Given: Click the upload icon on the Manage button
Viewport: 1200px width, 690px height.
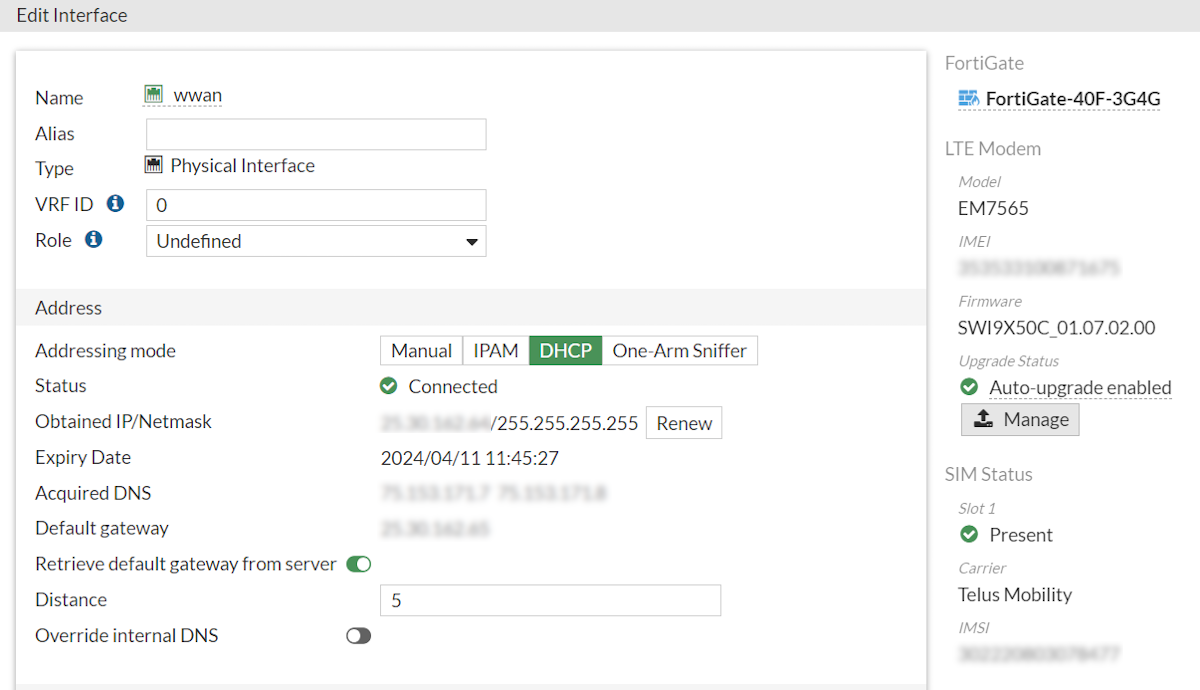Looking at the screenshot, I should 985,419.
